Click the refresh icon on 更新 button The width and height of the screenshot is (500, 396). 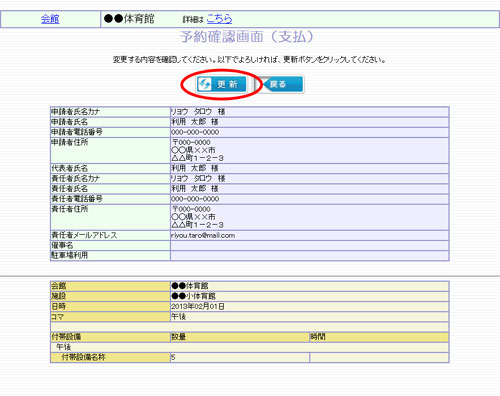pyautogui.click(x=204, y=84)
